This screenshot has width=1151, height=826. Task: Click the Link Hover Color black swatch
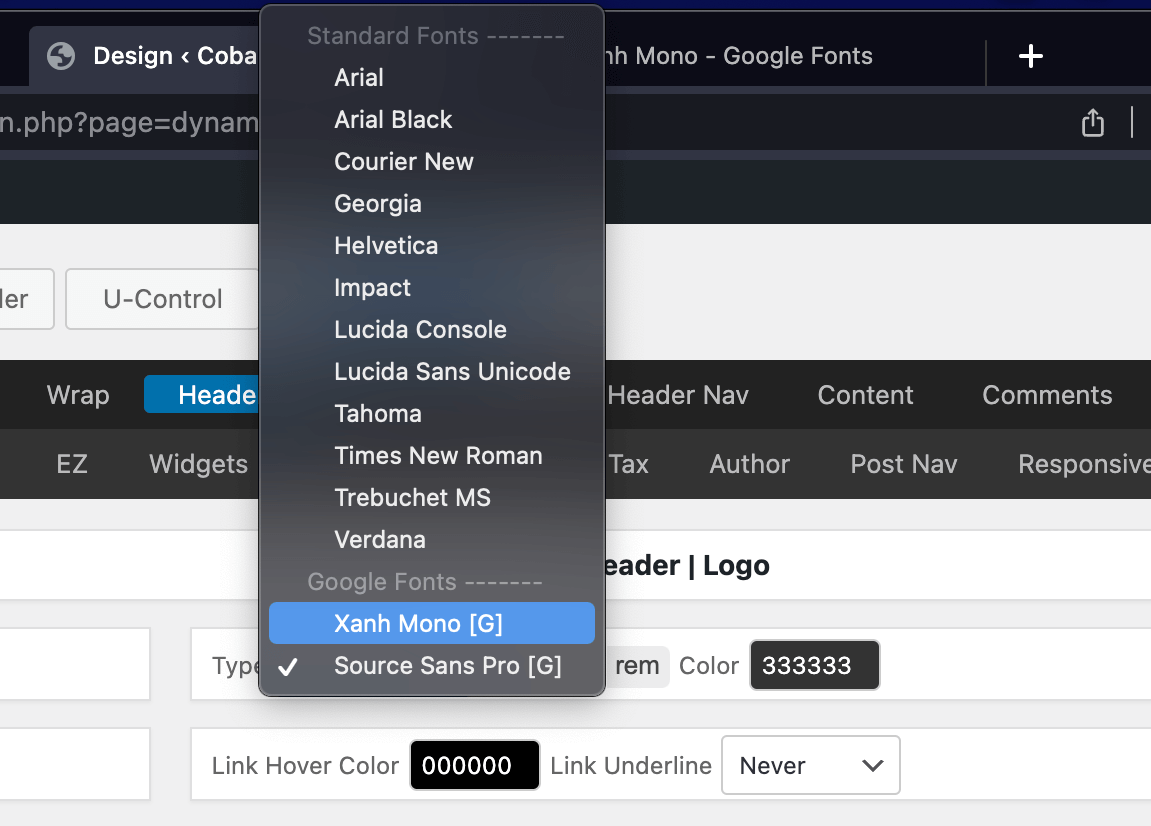(474, 765)
